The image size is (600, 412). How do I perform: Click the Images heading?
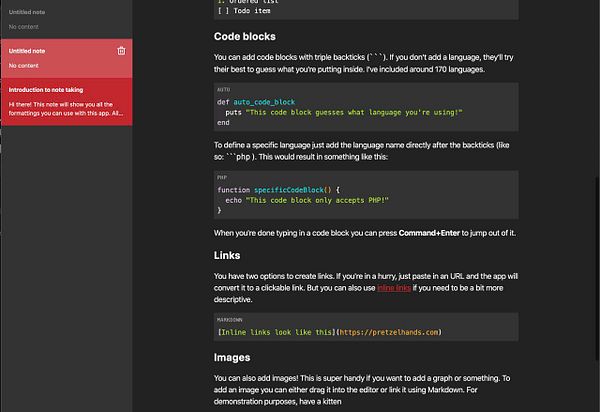pos(232,358)
